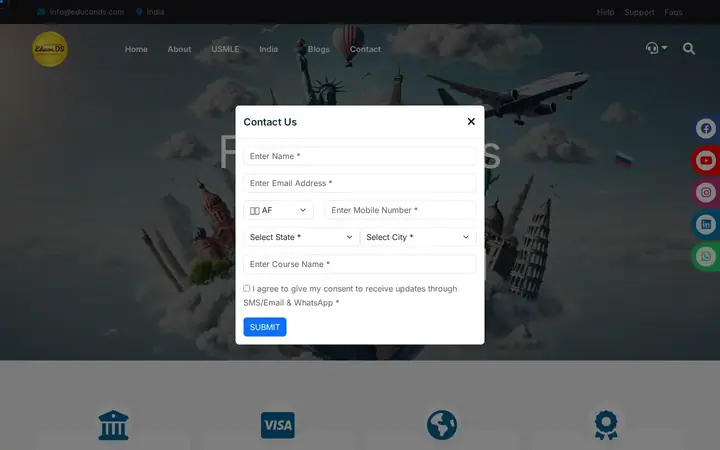Open the Faqs link
Screen dimensions: 720x450
673,12
